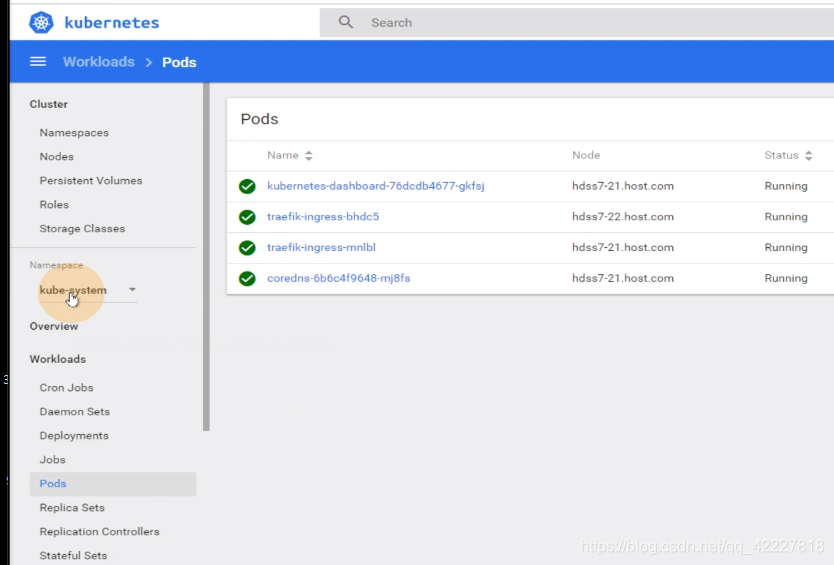Open Replica Sets in sidebar
Image resolution: width=834 pixels, height=565 pixels.
(72, 508)
